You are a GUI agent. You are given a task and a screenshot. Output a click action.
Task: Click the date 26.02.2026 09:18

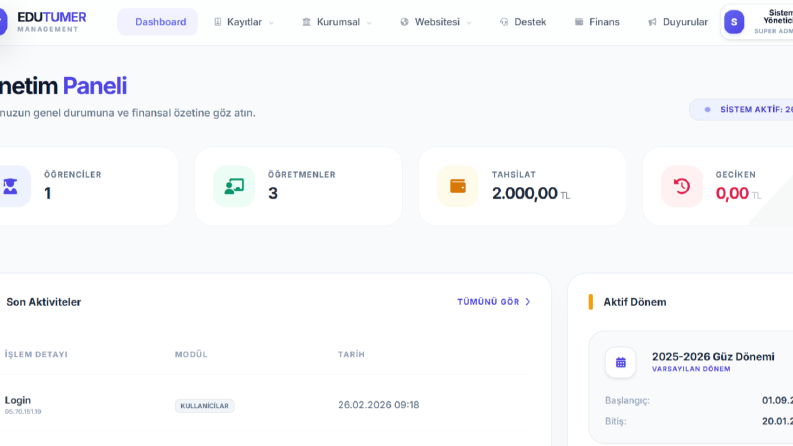tap(378, 405)
